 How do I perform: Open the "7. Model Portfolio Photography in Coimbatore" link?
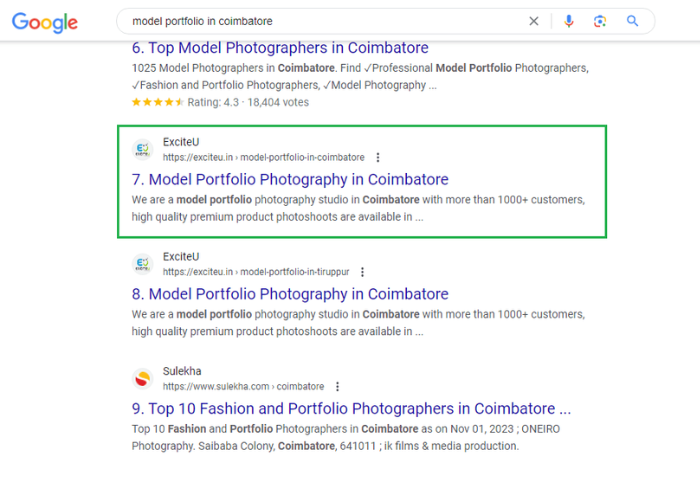(x=290, y=180)
